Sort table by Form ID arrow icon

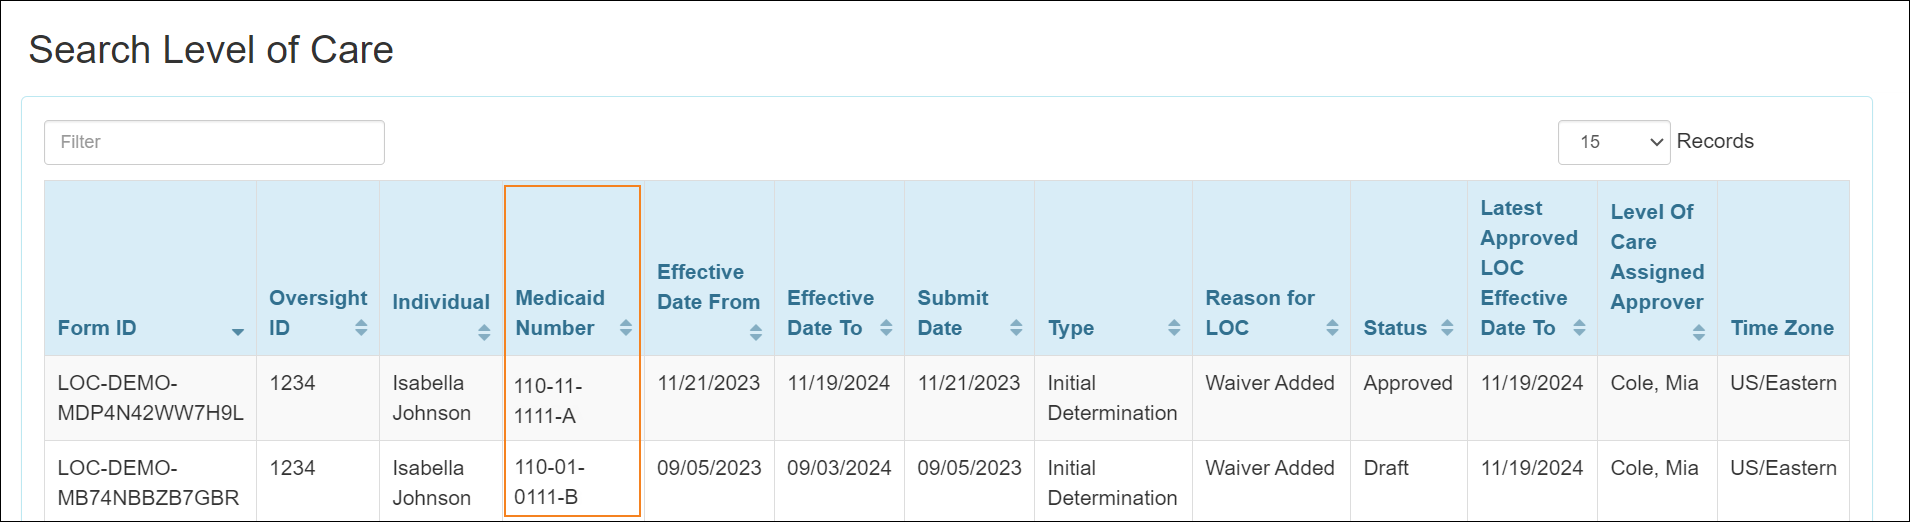[x=238, y=331]
